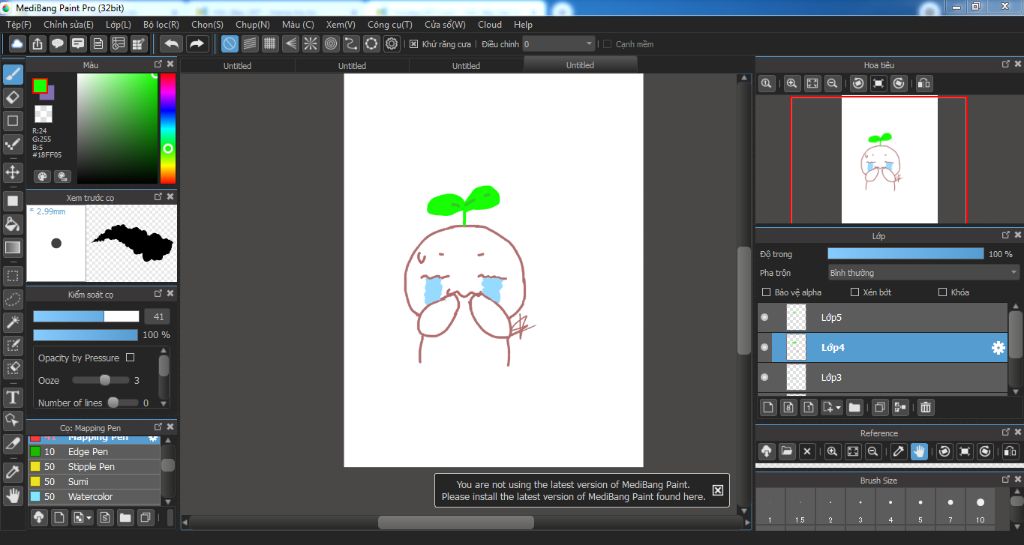Viewport: 1024px width, 545px height.
Task: Hide the Lớp3 layer
Action: coord(765,377)
